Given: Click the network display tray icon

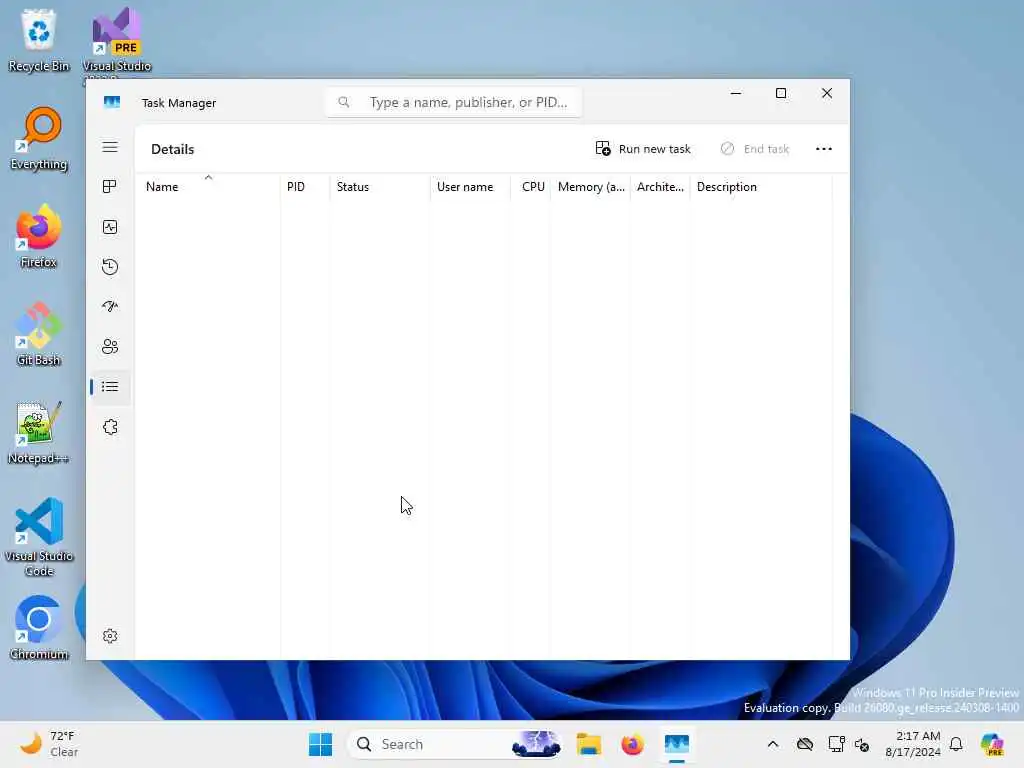Looking at the screenshot, I should (x=836, y=744).
